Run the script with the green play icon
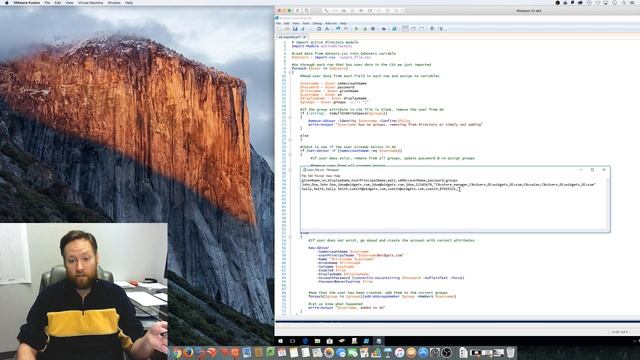Viewport: 640px width, 360px height. pos(356,29)
